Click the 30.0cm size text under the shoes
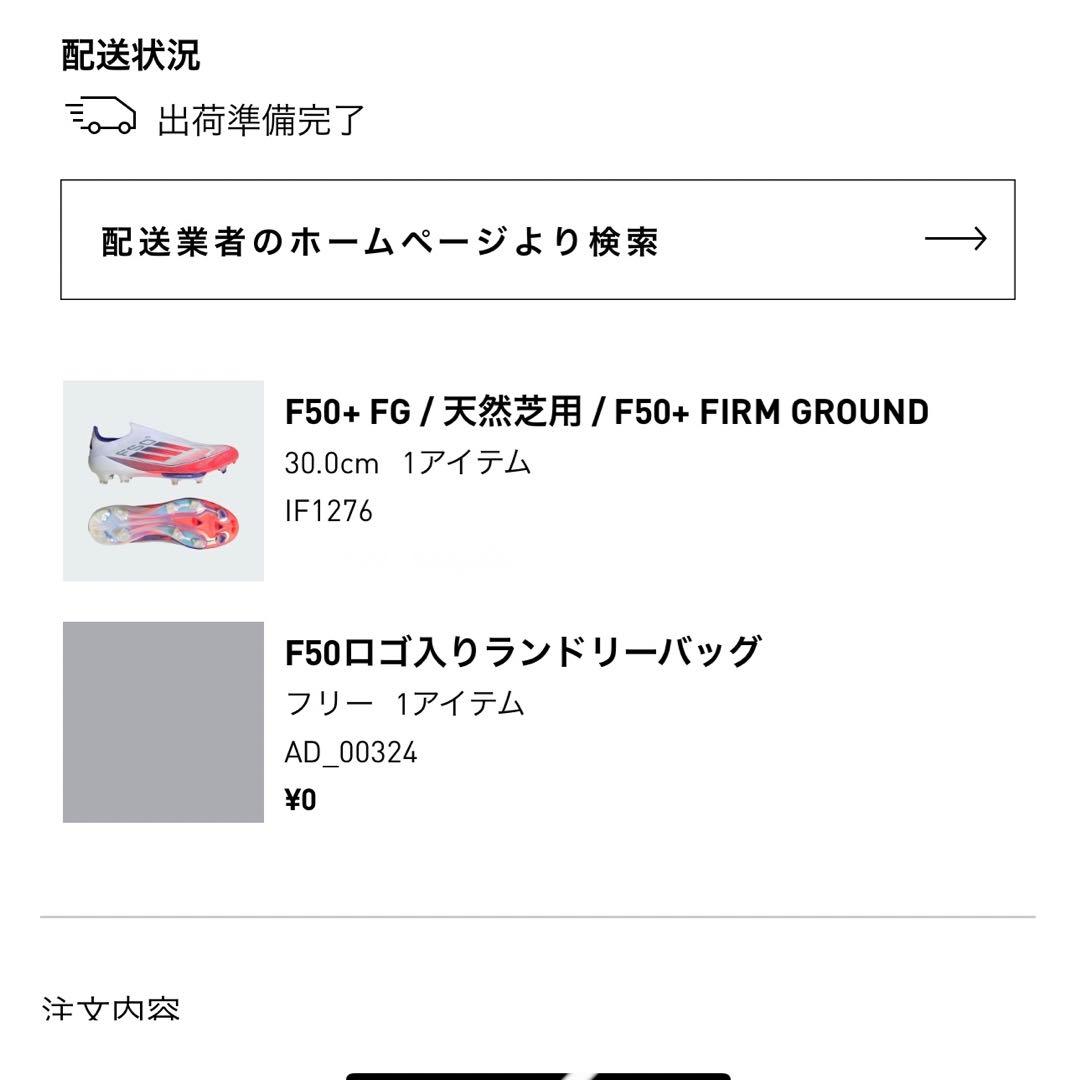 (330, 463)
